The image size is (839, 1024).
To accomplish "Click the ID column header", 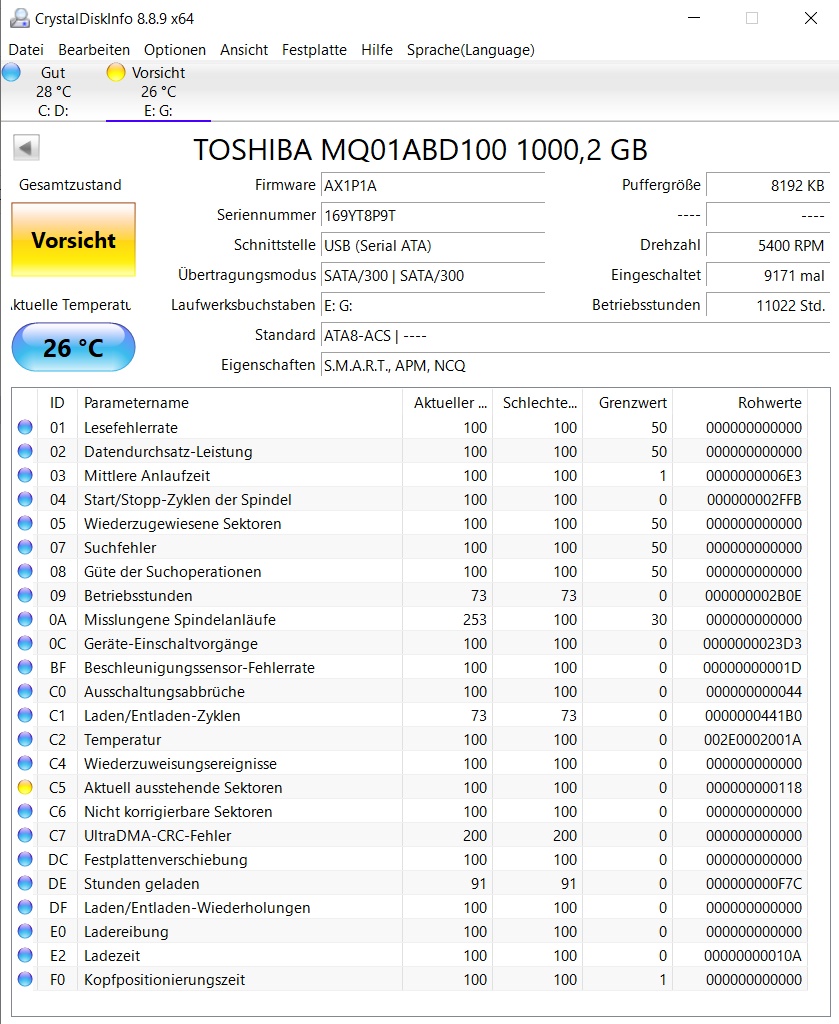I will click(x=57, y=402).
